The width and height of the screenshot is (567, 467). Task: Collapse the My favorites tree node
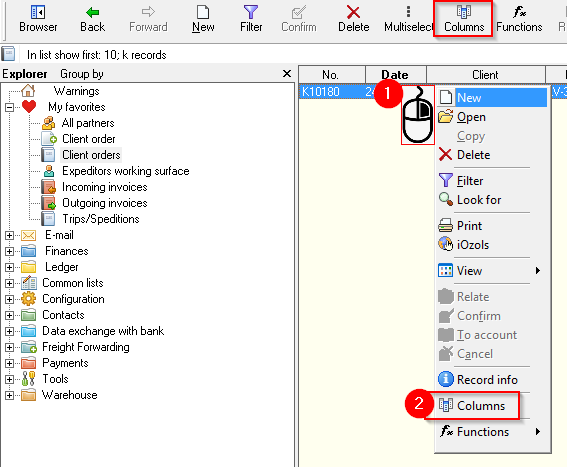[10, 107]
